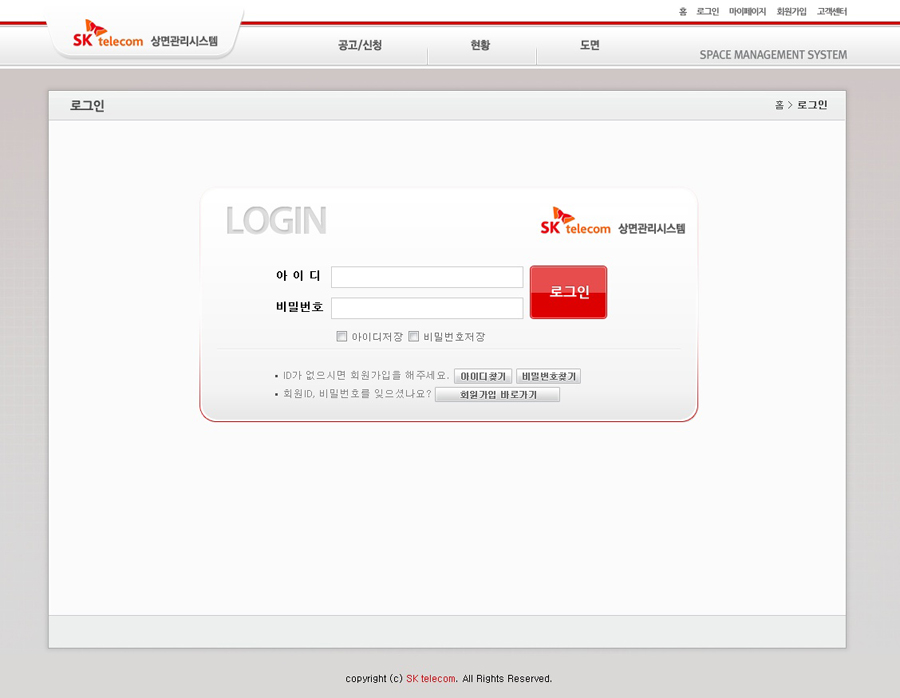Open 고객센터 in top navigation
This screenshot has width=900, height=698.
832,11
